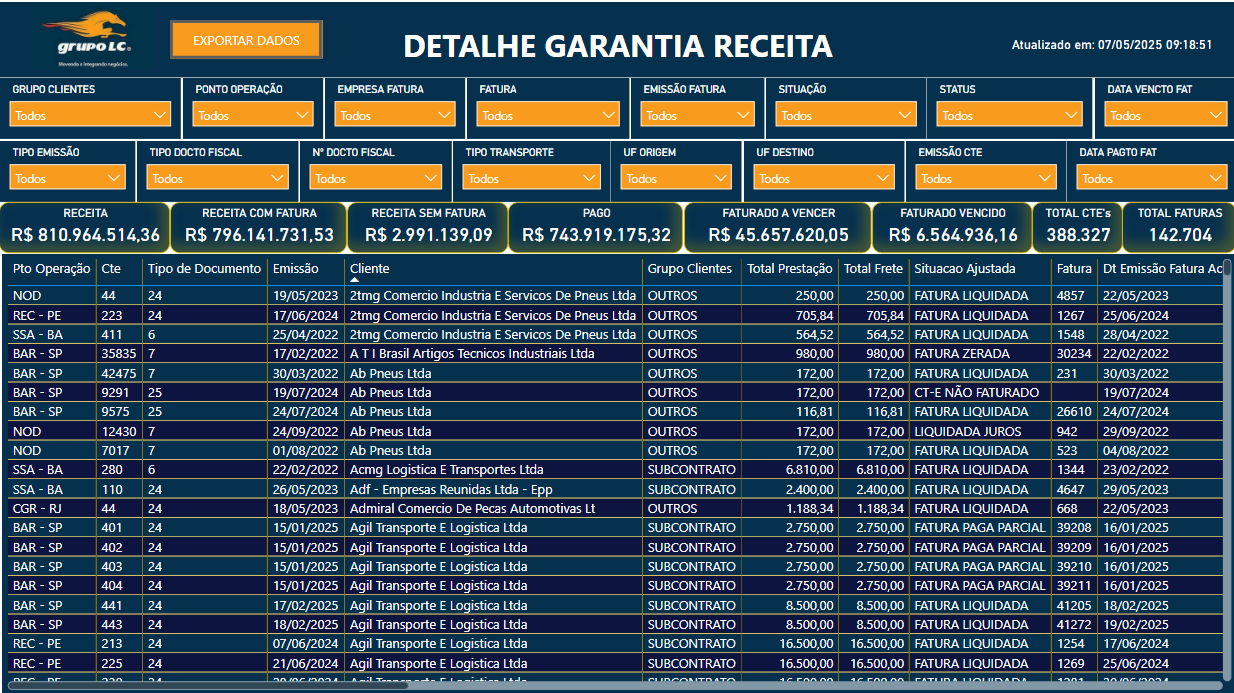1234x693 pixels.
Task: Click the Tipo de Documento column header
Action: [x=205, y=268]
